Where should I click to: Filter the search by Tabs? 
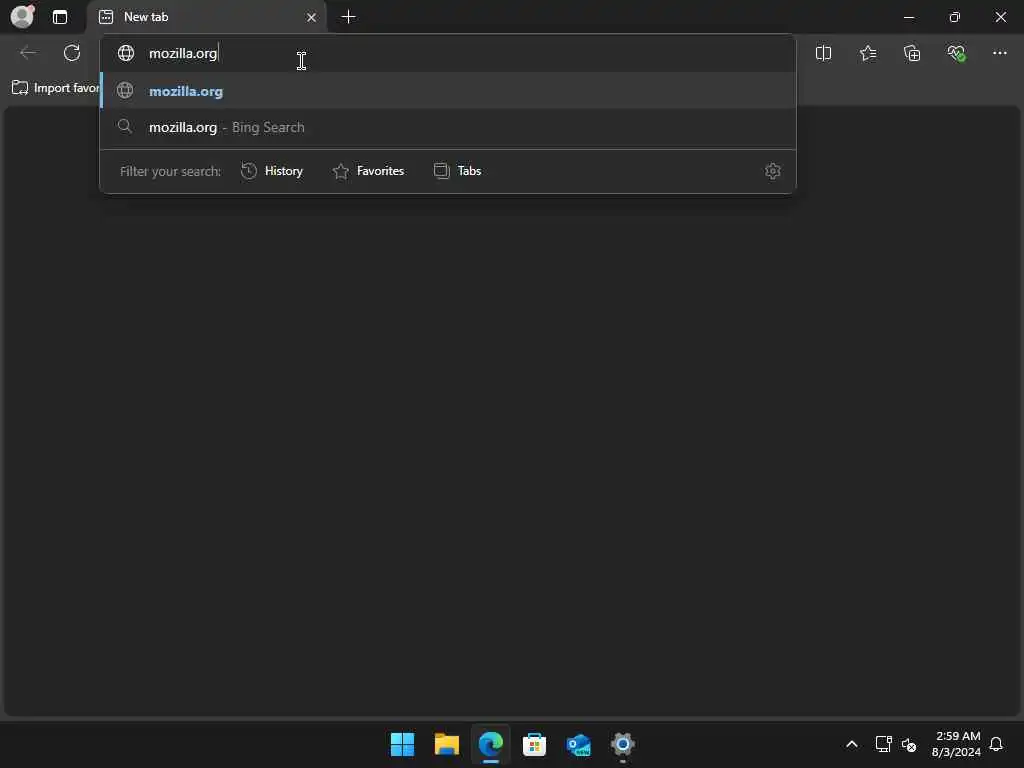point(457,171)
